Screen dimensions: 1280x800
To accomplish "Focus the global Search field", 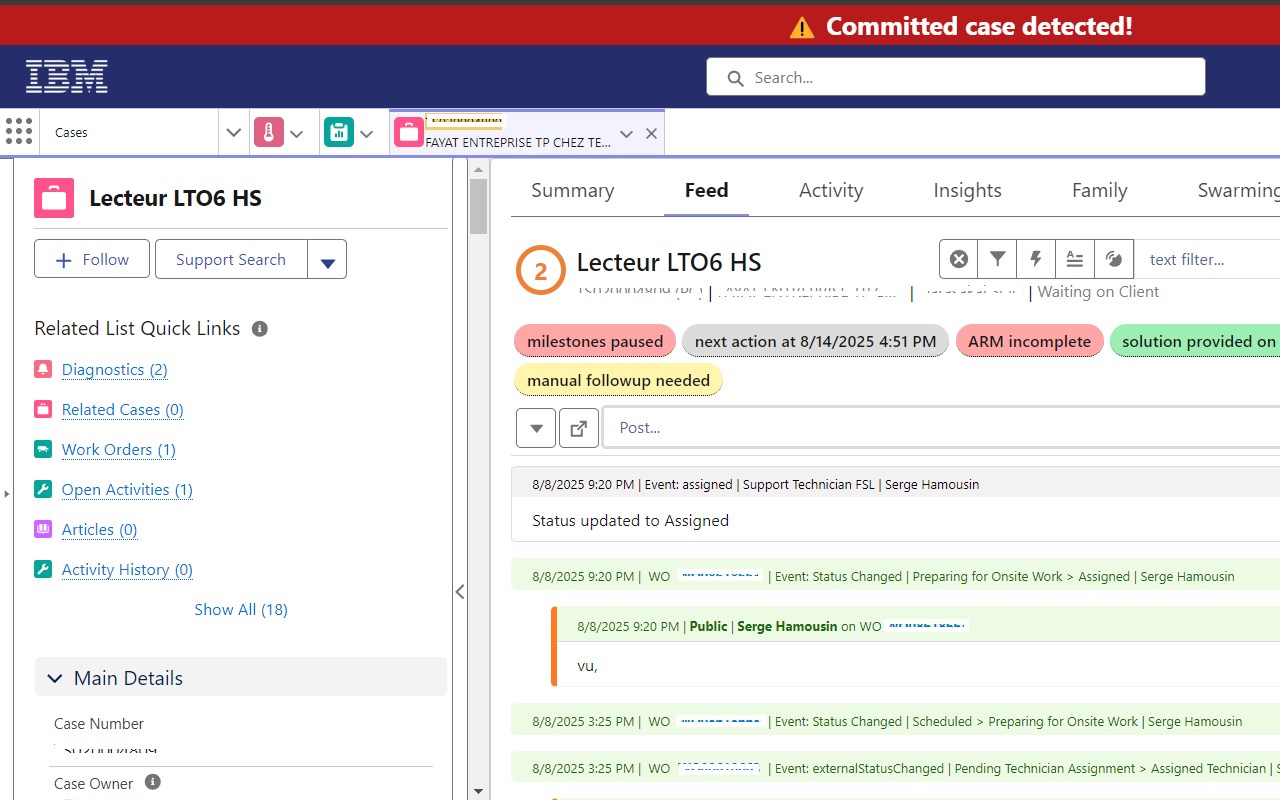I will coord(956,77).
